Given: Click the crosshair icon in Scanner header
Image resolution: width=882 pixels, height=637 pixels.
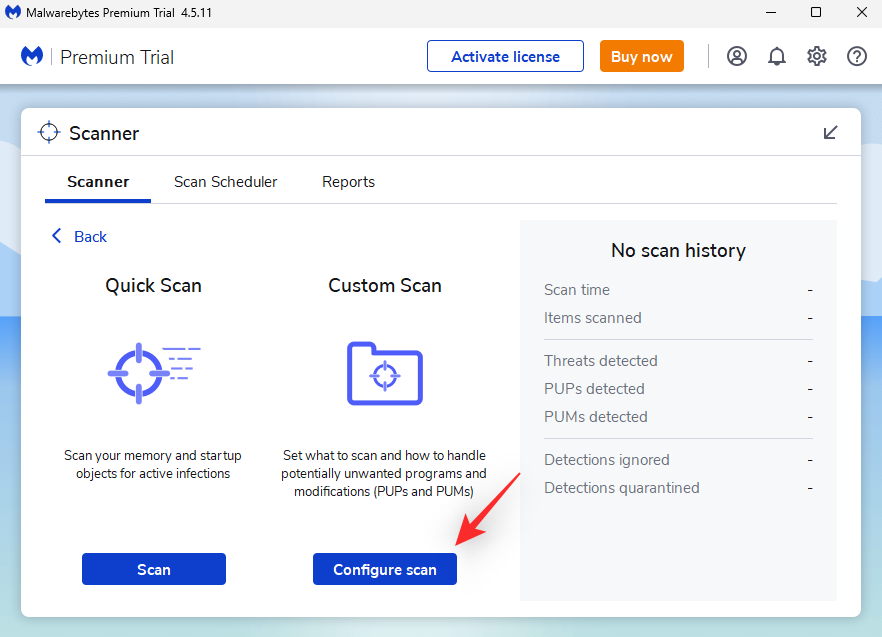Looking at the screenshot, I should point(48,133).
